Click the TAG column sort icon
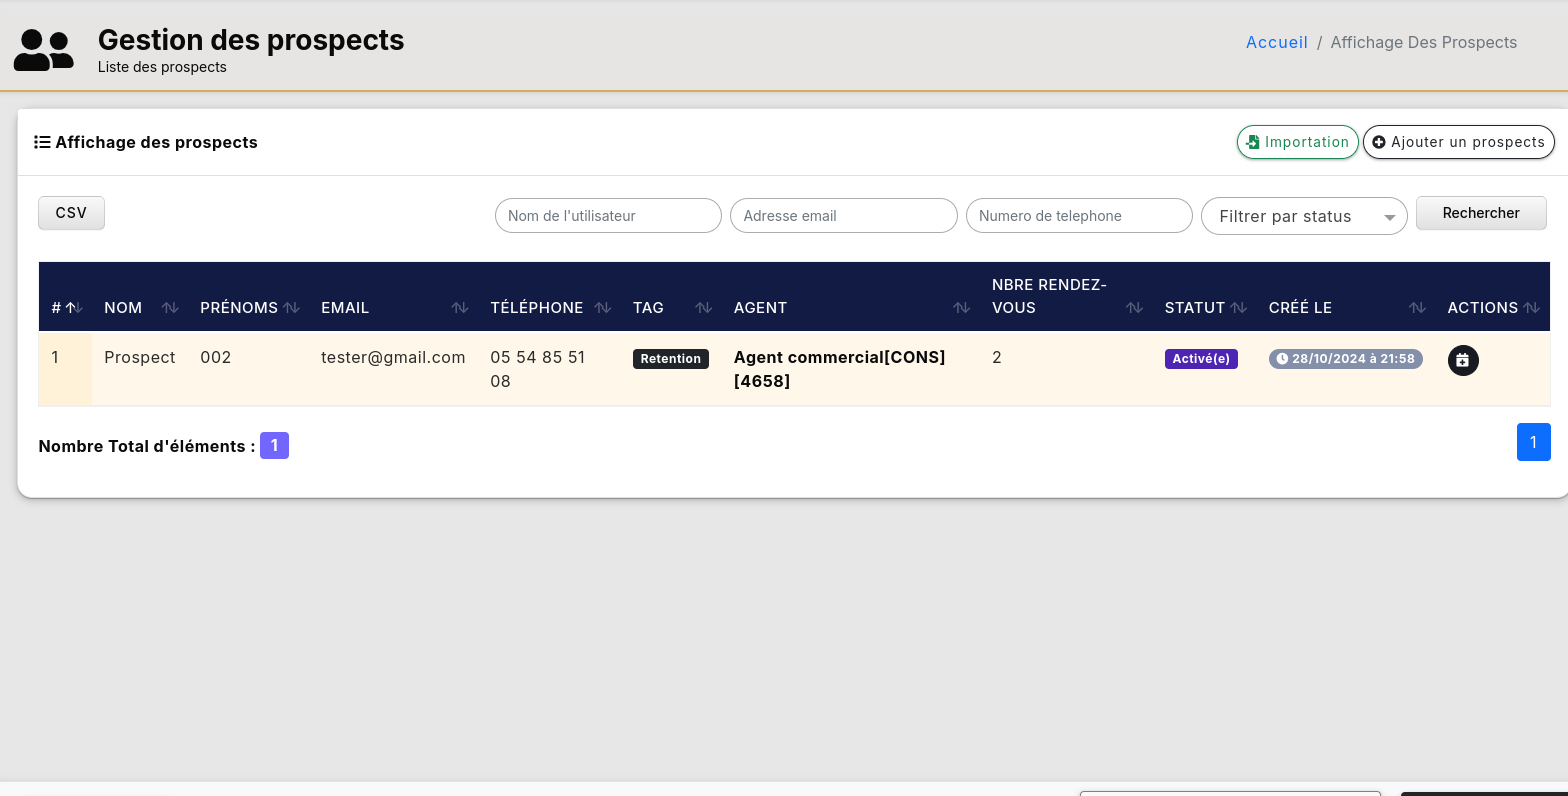1568x796 pixels. (703, 308)
